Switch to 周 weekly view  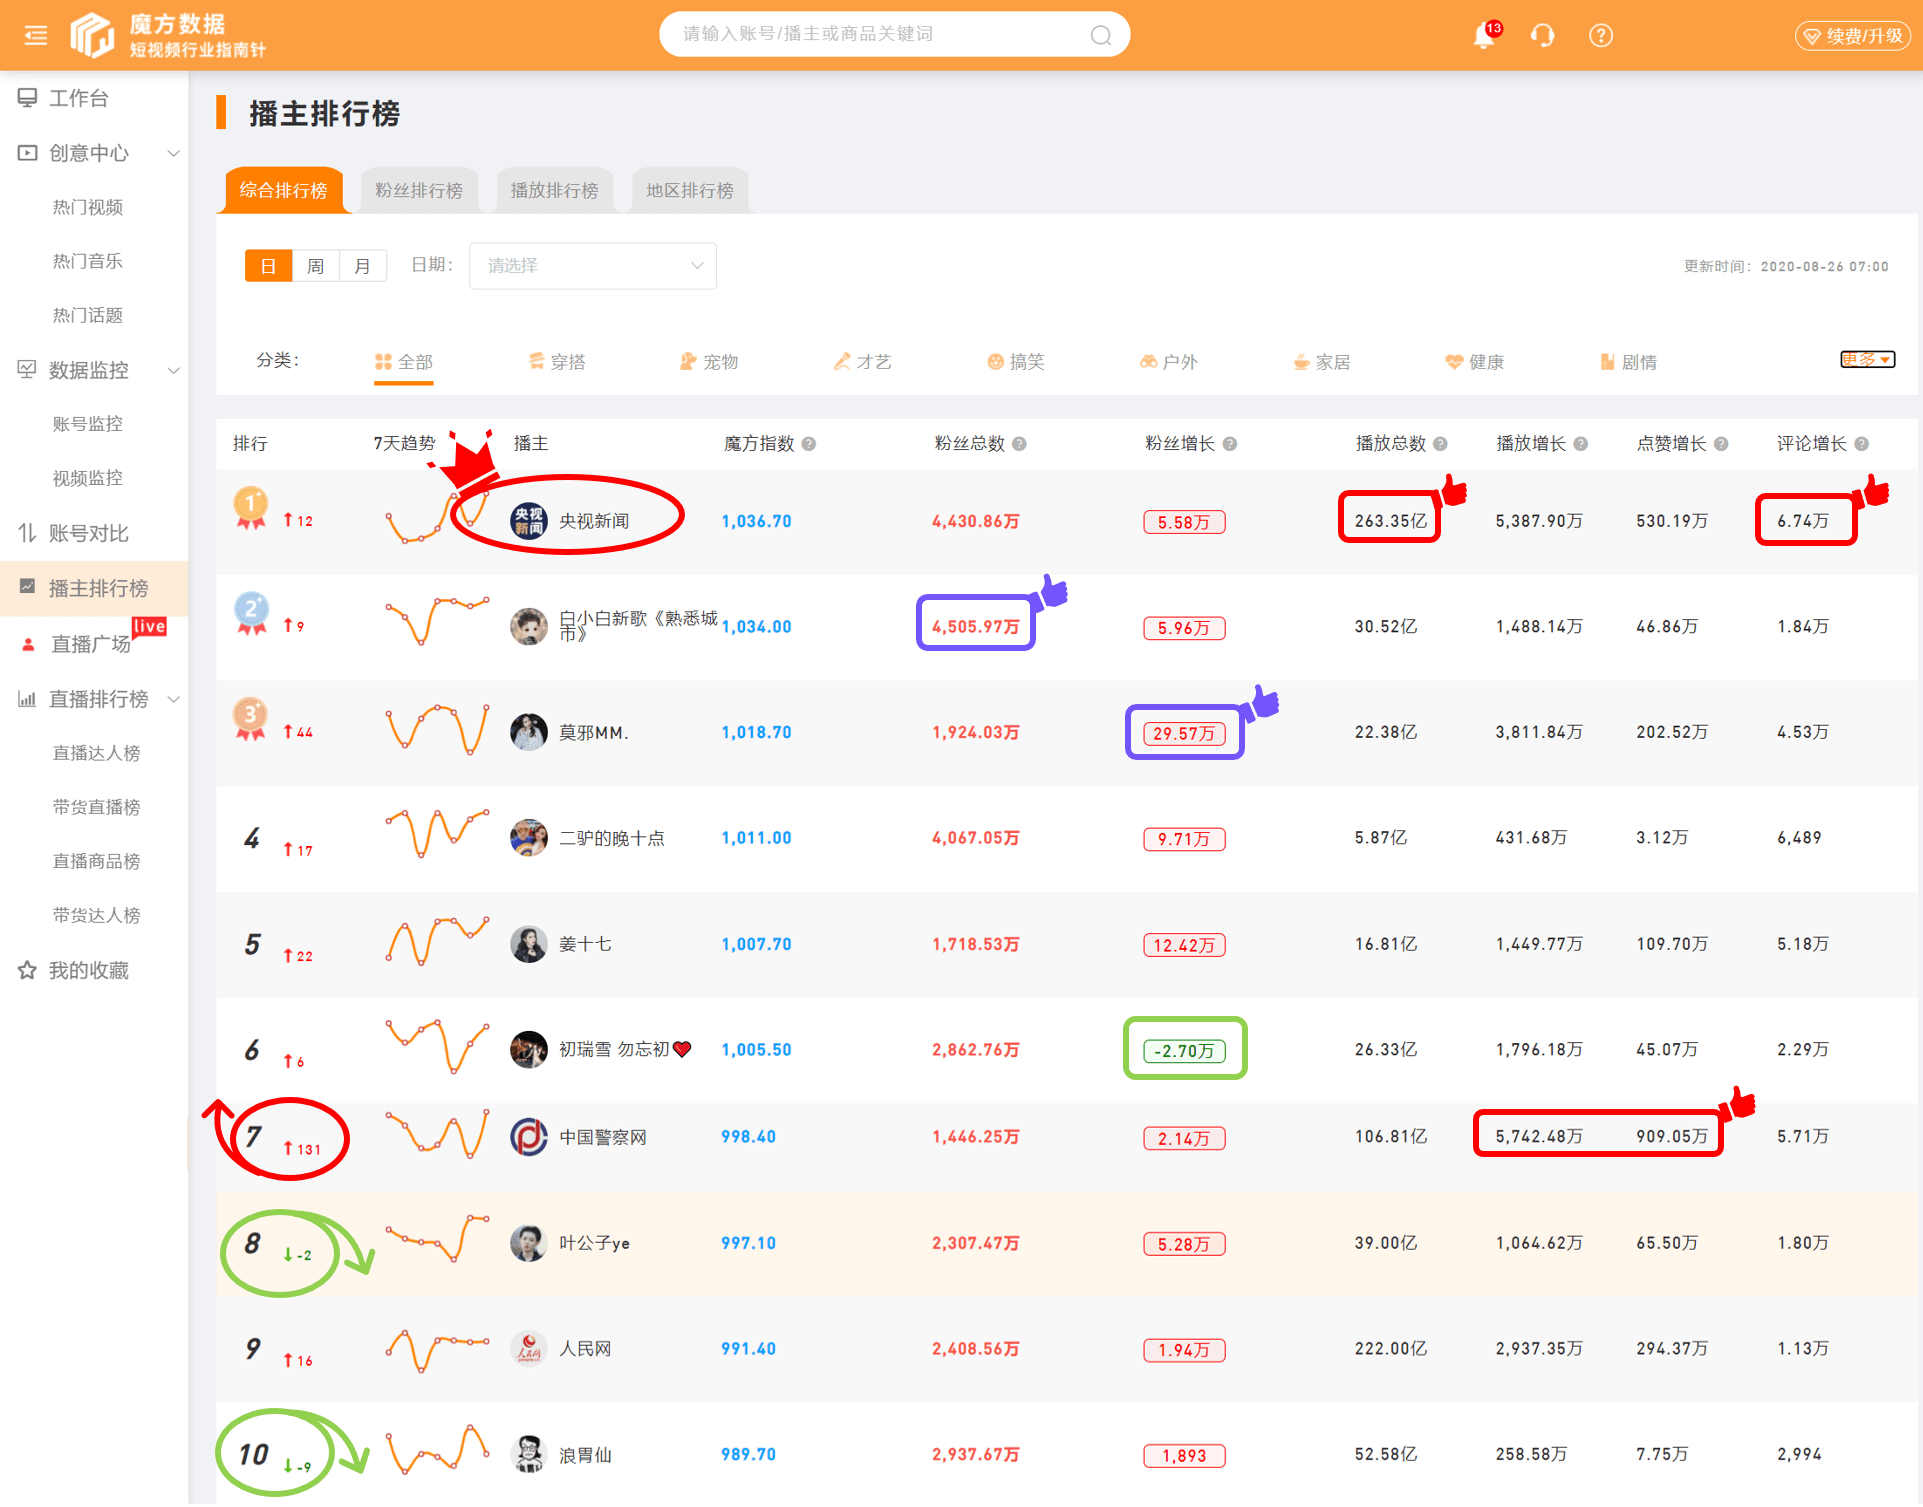tap(315, 265)
